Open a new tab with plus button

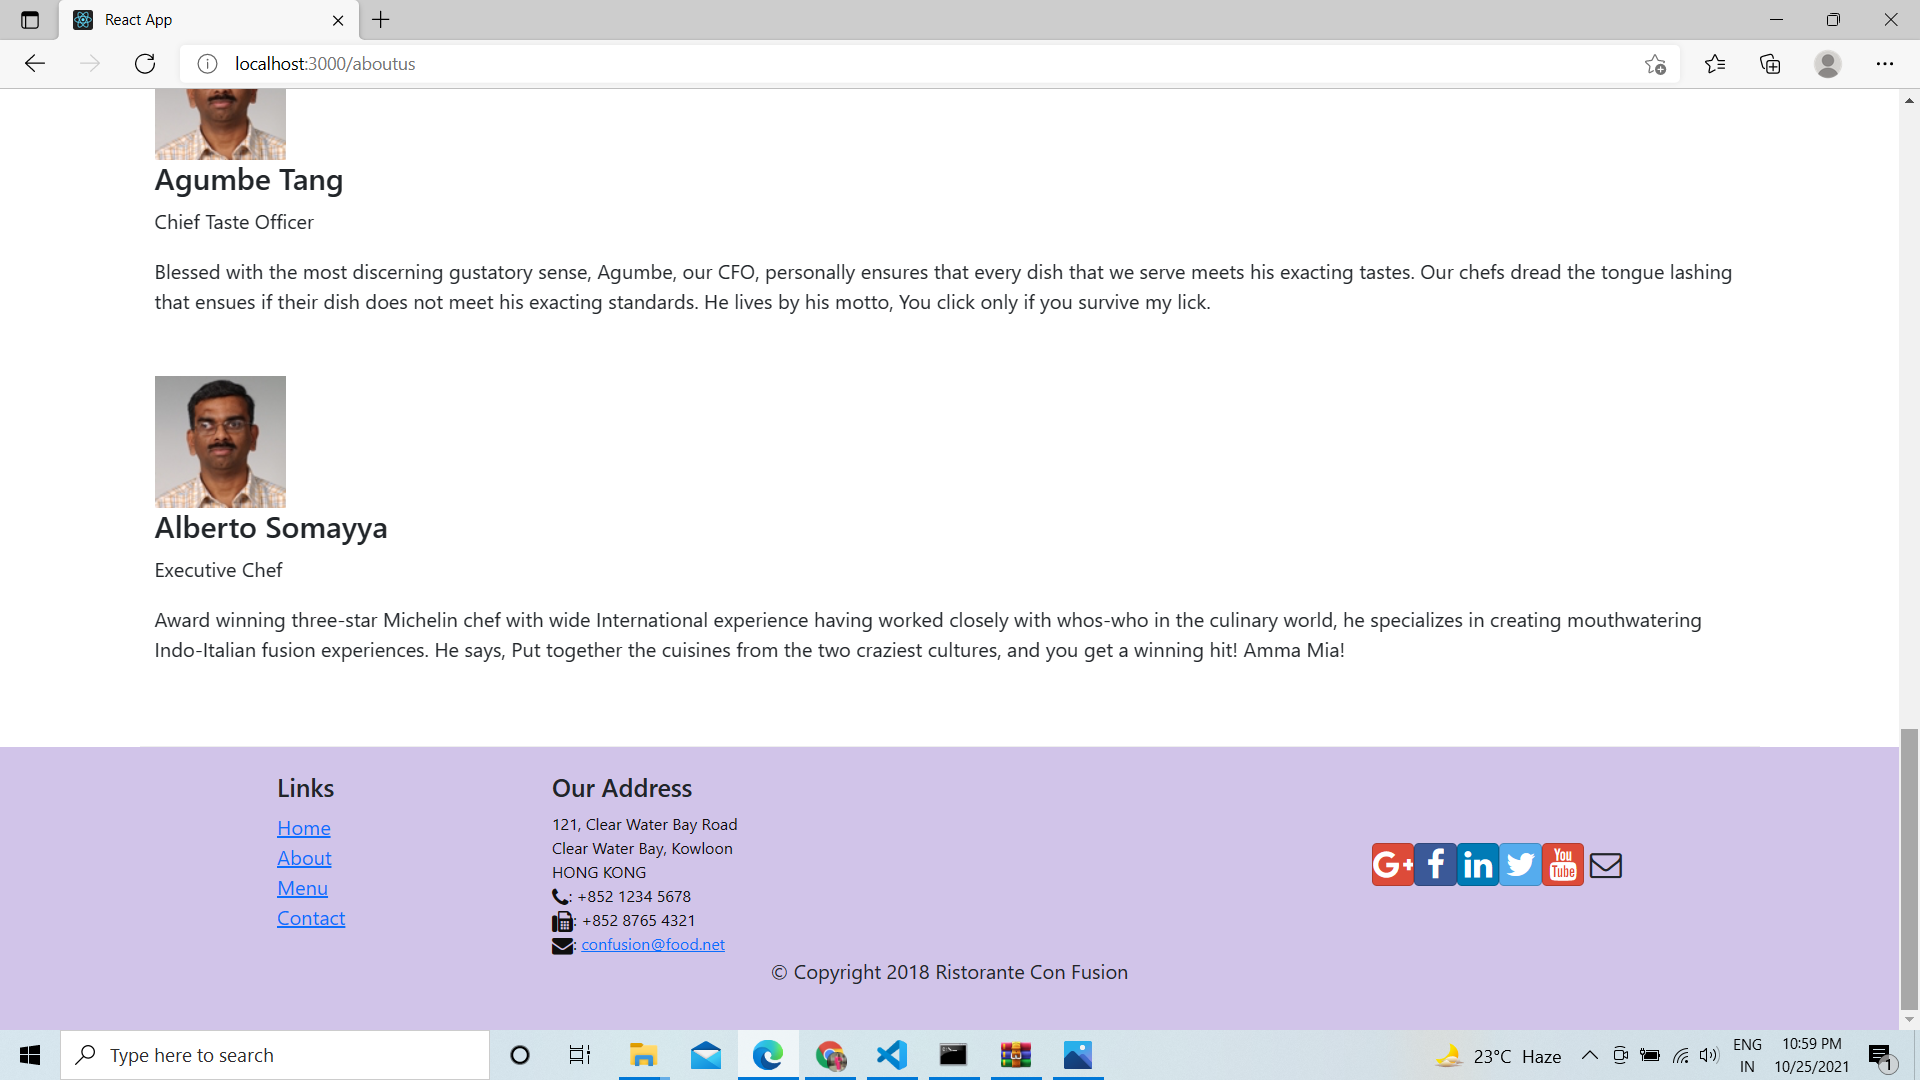point(381,20)
